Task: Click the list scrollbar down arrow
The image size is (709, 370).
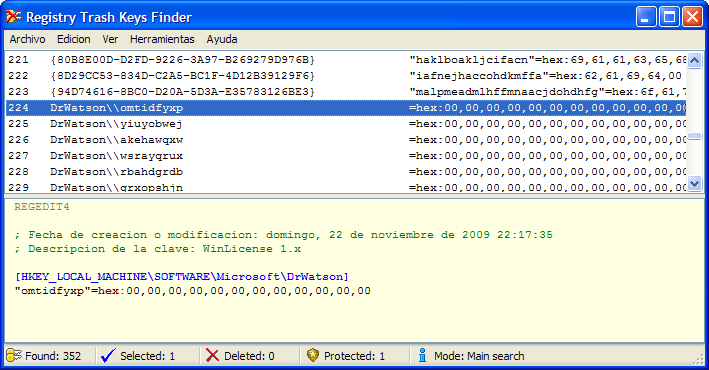Action: 694,184
